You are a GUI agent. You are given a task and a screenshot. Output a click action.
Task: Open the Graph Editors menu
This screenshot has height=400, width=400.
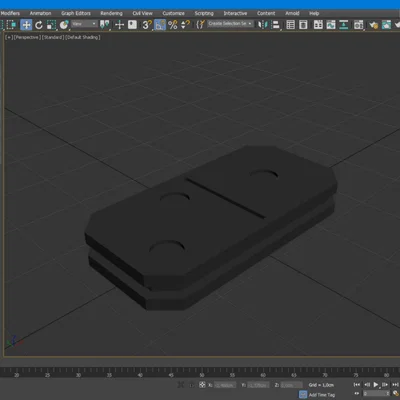[76, 13]
